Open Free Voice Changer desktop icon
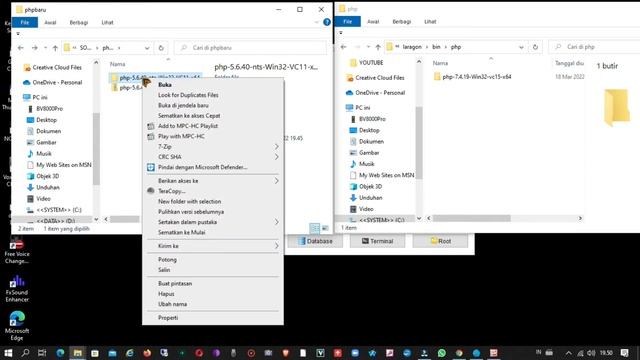 (x=17, y=251)
